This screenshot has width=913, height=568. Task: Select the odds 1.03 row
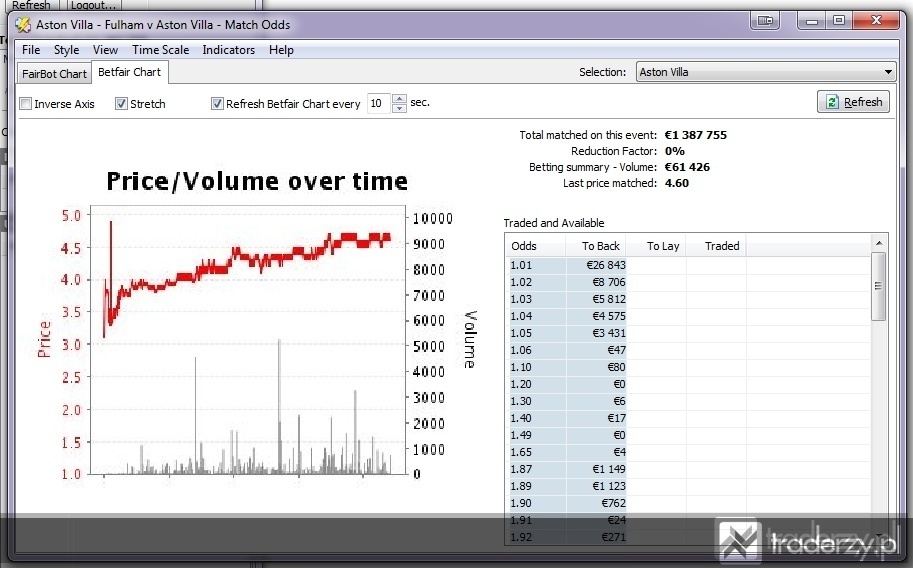[688, 299]
